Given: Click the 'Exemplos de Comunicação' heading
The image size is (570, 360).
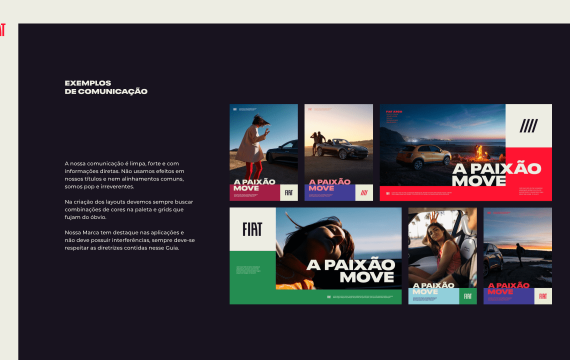Looking at the screenshot, I should coord(106,87).
